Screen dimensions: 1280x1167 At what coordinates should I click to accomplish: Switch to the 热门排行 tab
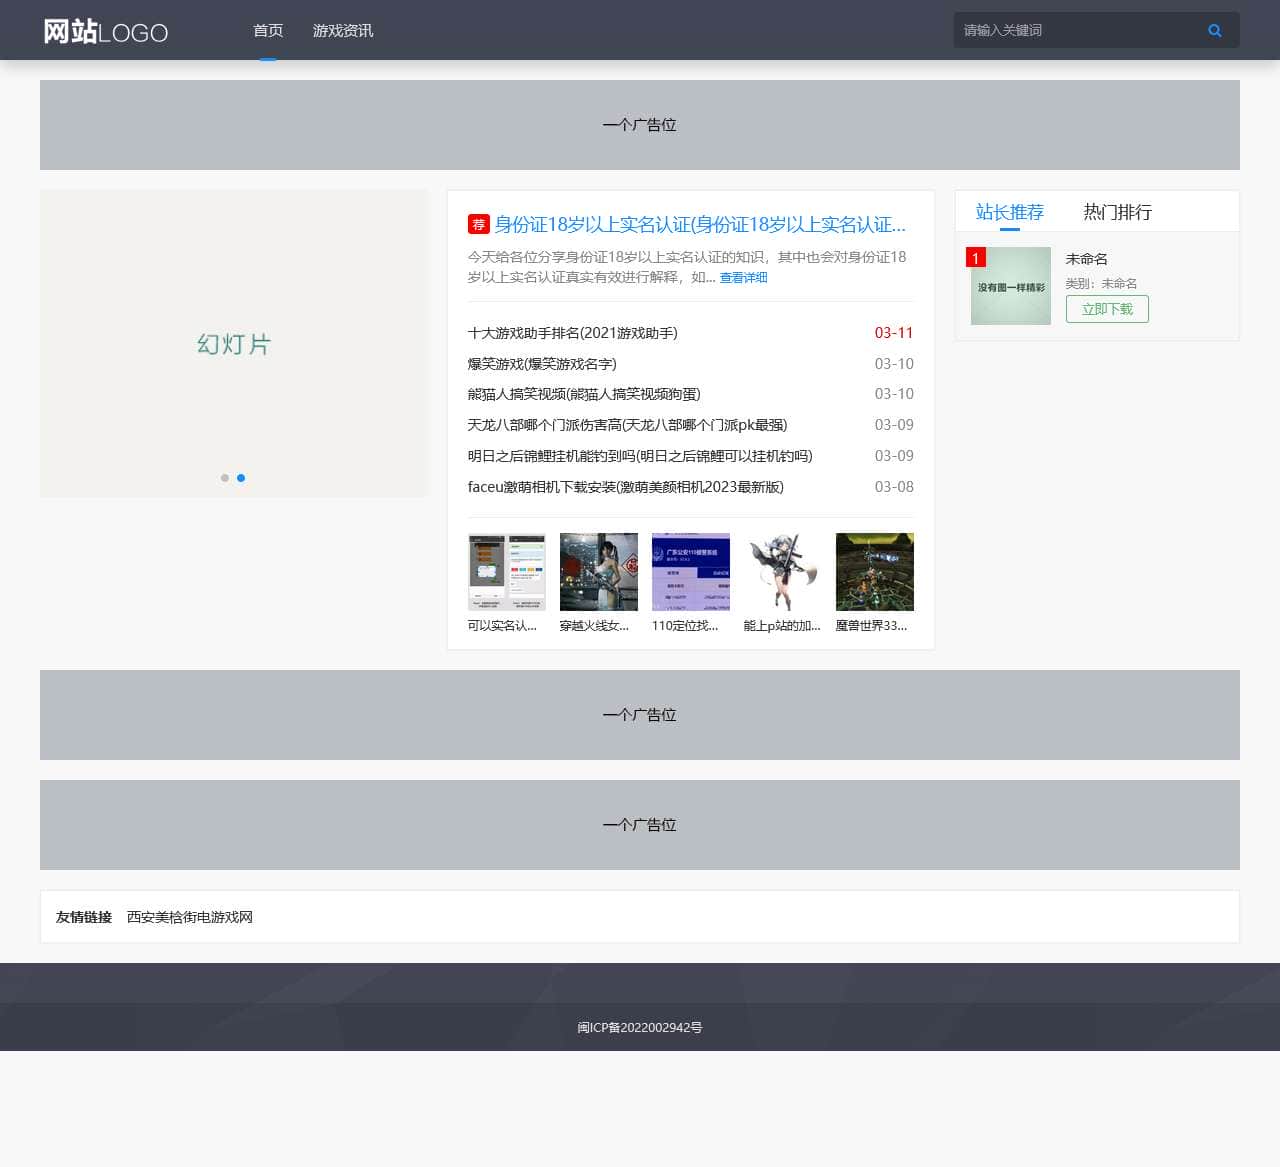click(x=1116, y=211)
